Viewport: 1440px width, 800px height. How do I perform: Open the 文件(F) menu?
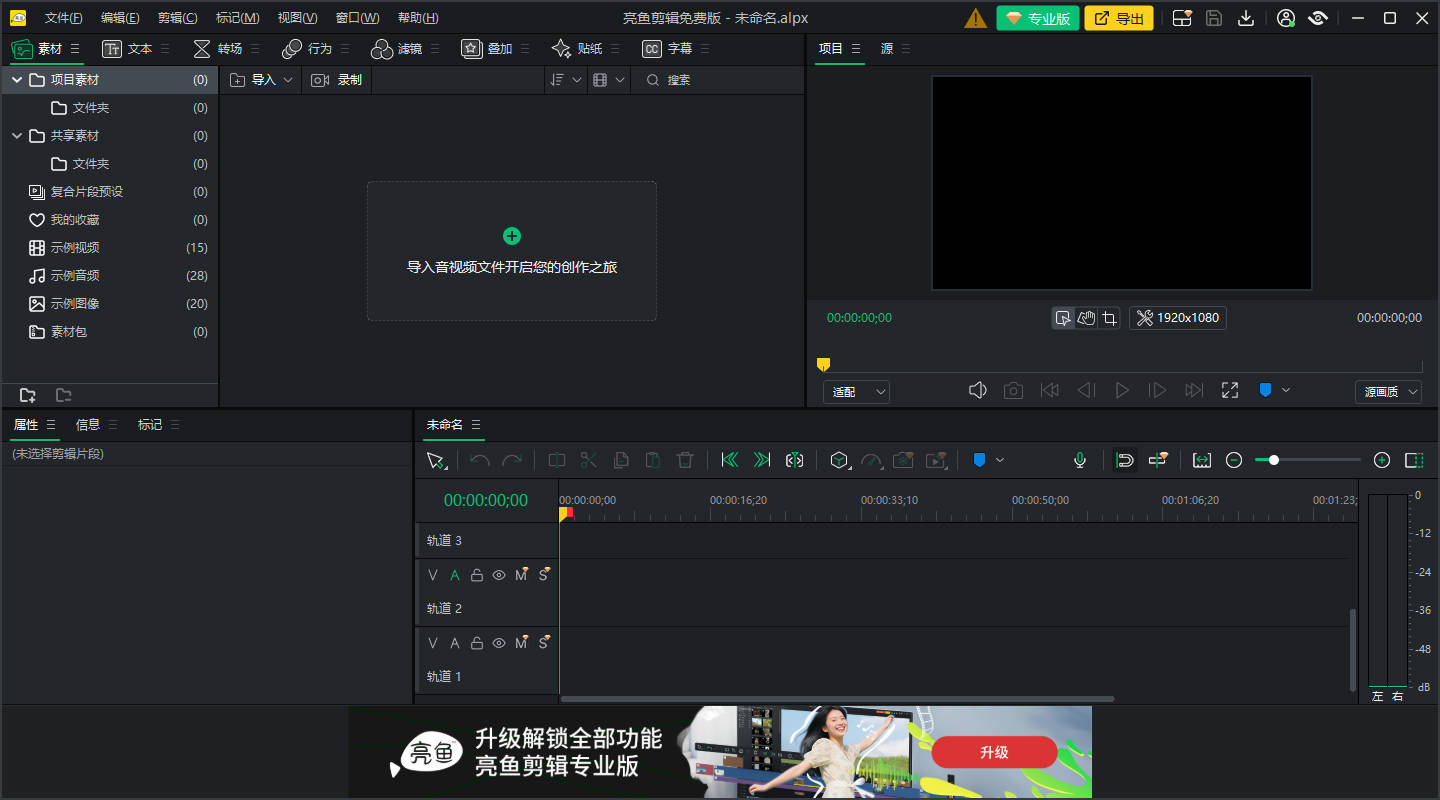64,18
